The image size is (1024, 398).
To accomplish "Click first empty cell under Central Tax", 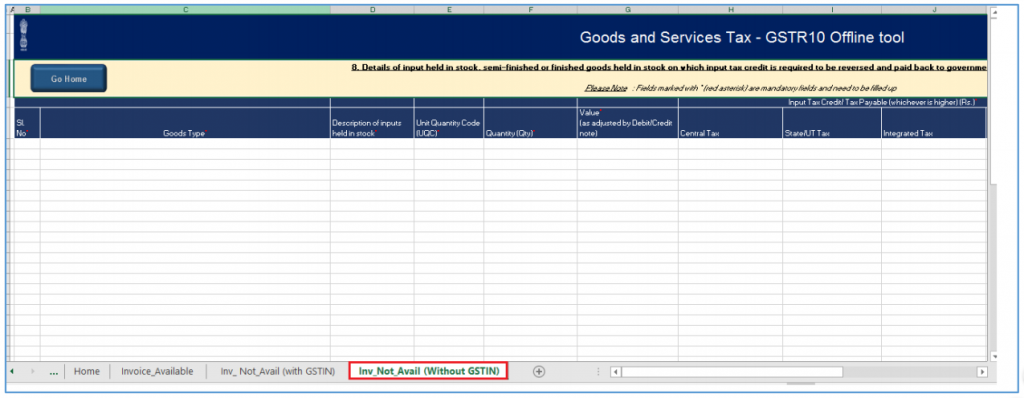I will 730,143.
